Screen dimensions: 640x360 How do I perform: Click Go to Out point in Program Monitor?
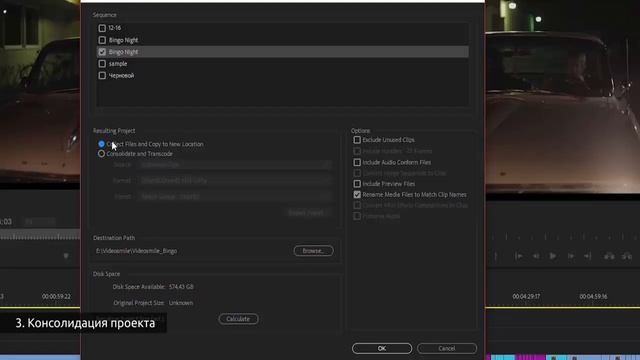tap(587, 256)
